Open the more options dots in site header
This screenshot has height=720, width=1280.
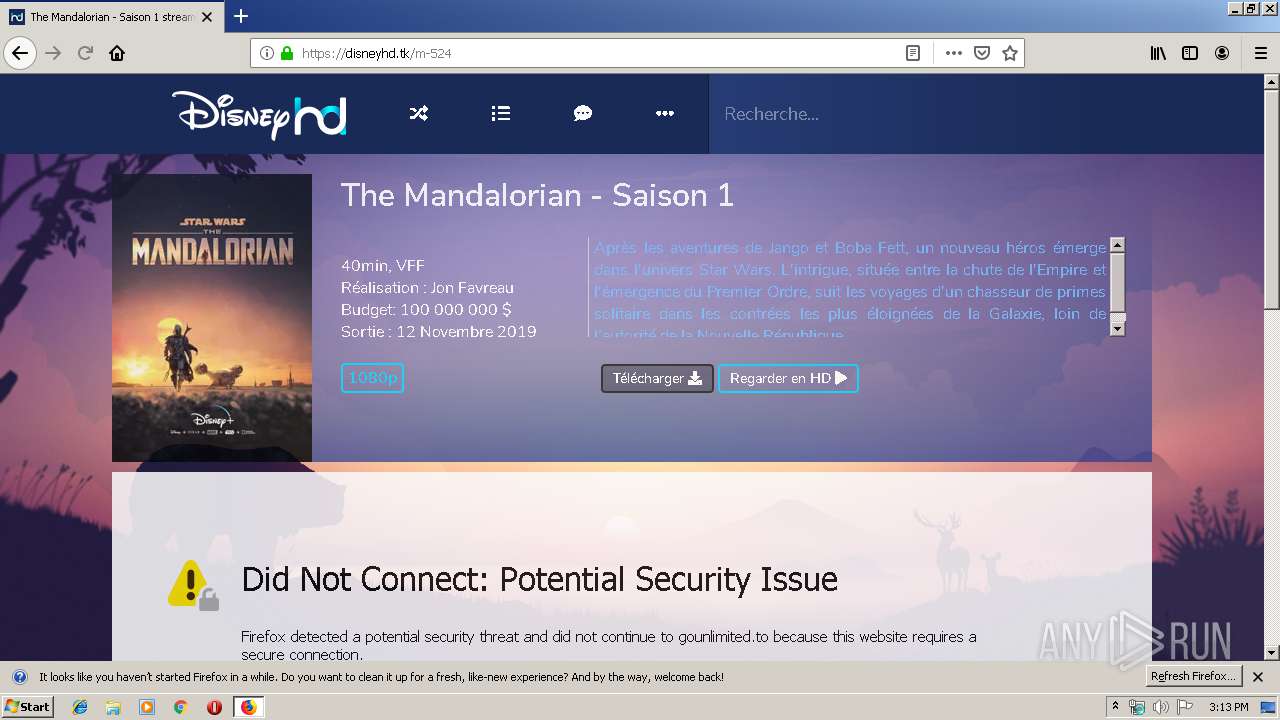[665, 114]
